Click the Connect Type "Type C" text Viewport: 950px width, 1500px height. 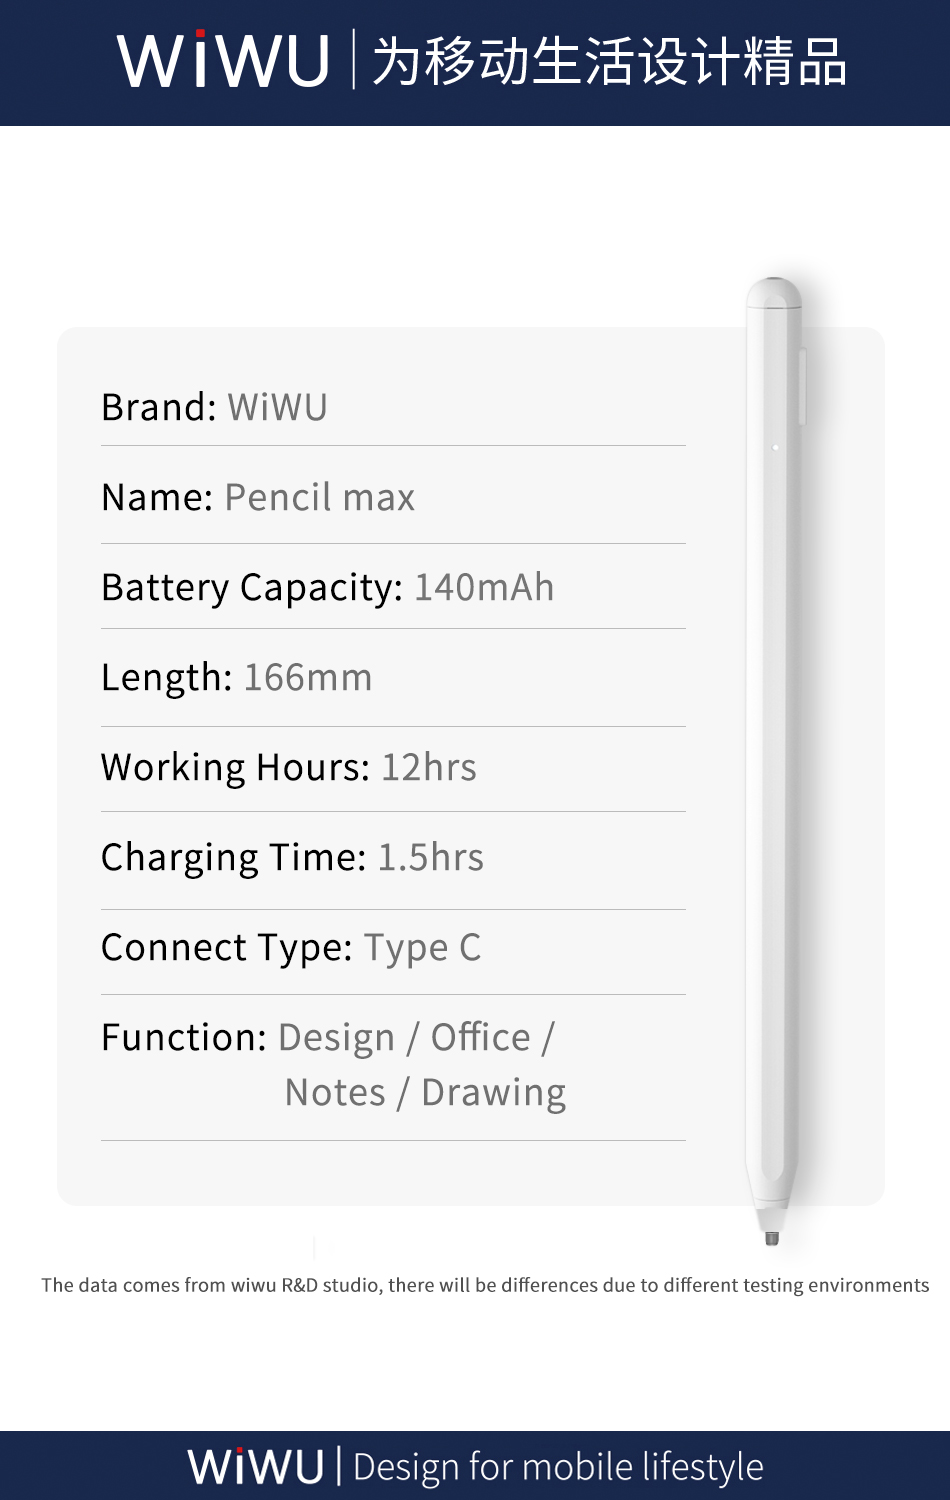[421, 947]
